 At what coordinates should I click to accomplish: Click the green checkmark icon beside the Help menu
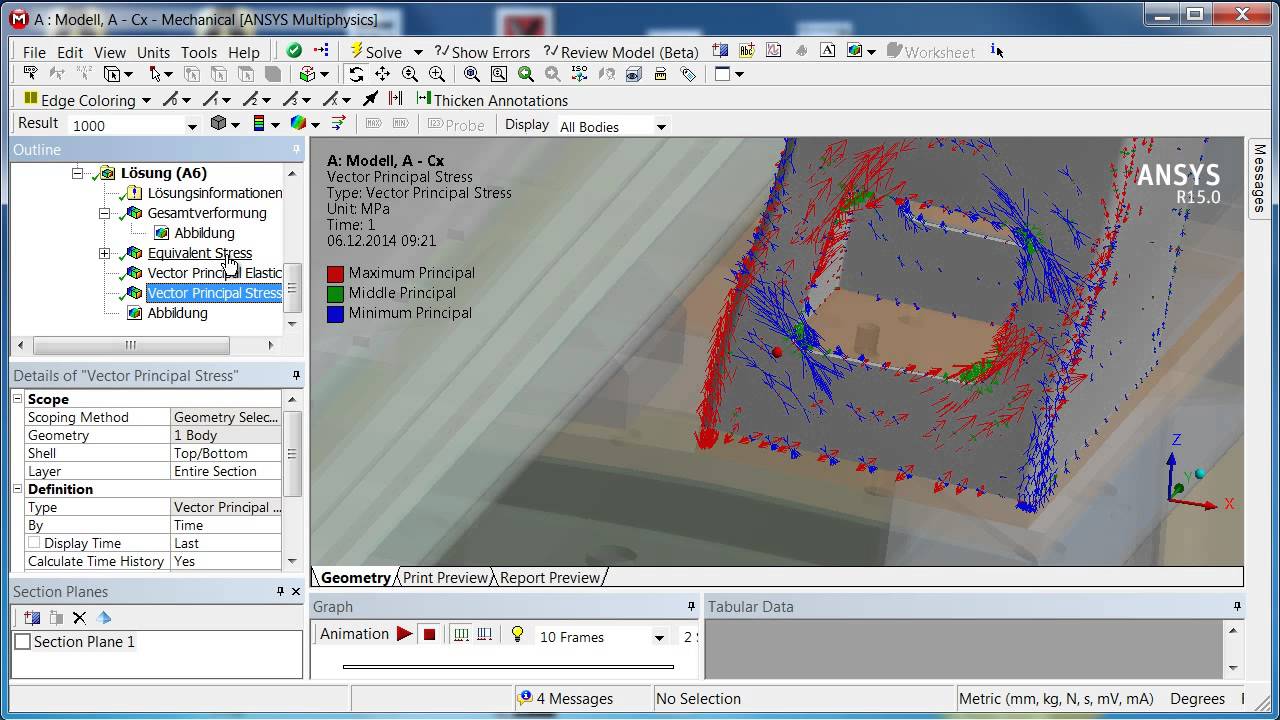click(294, 50)
